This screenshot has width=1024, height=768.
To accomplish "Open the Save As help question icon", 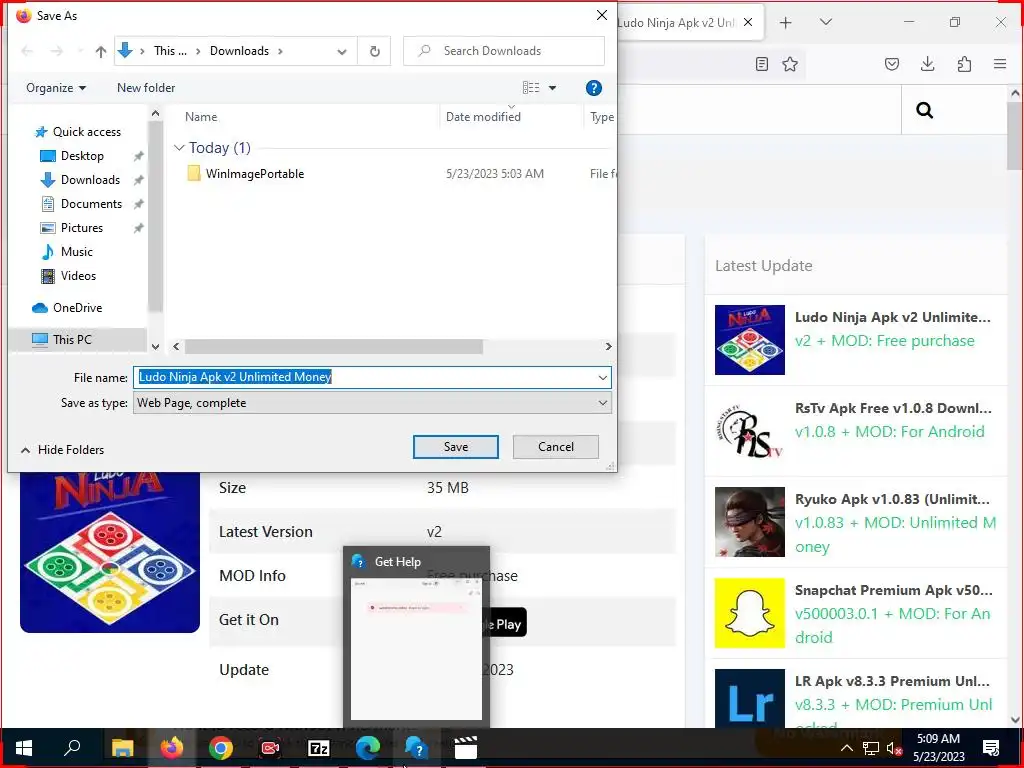I will [593, 88].
